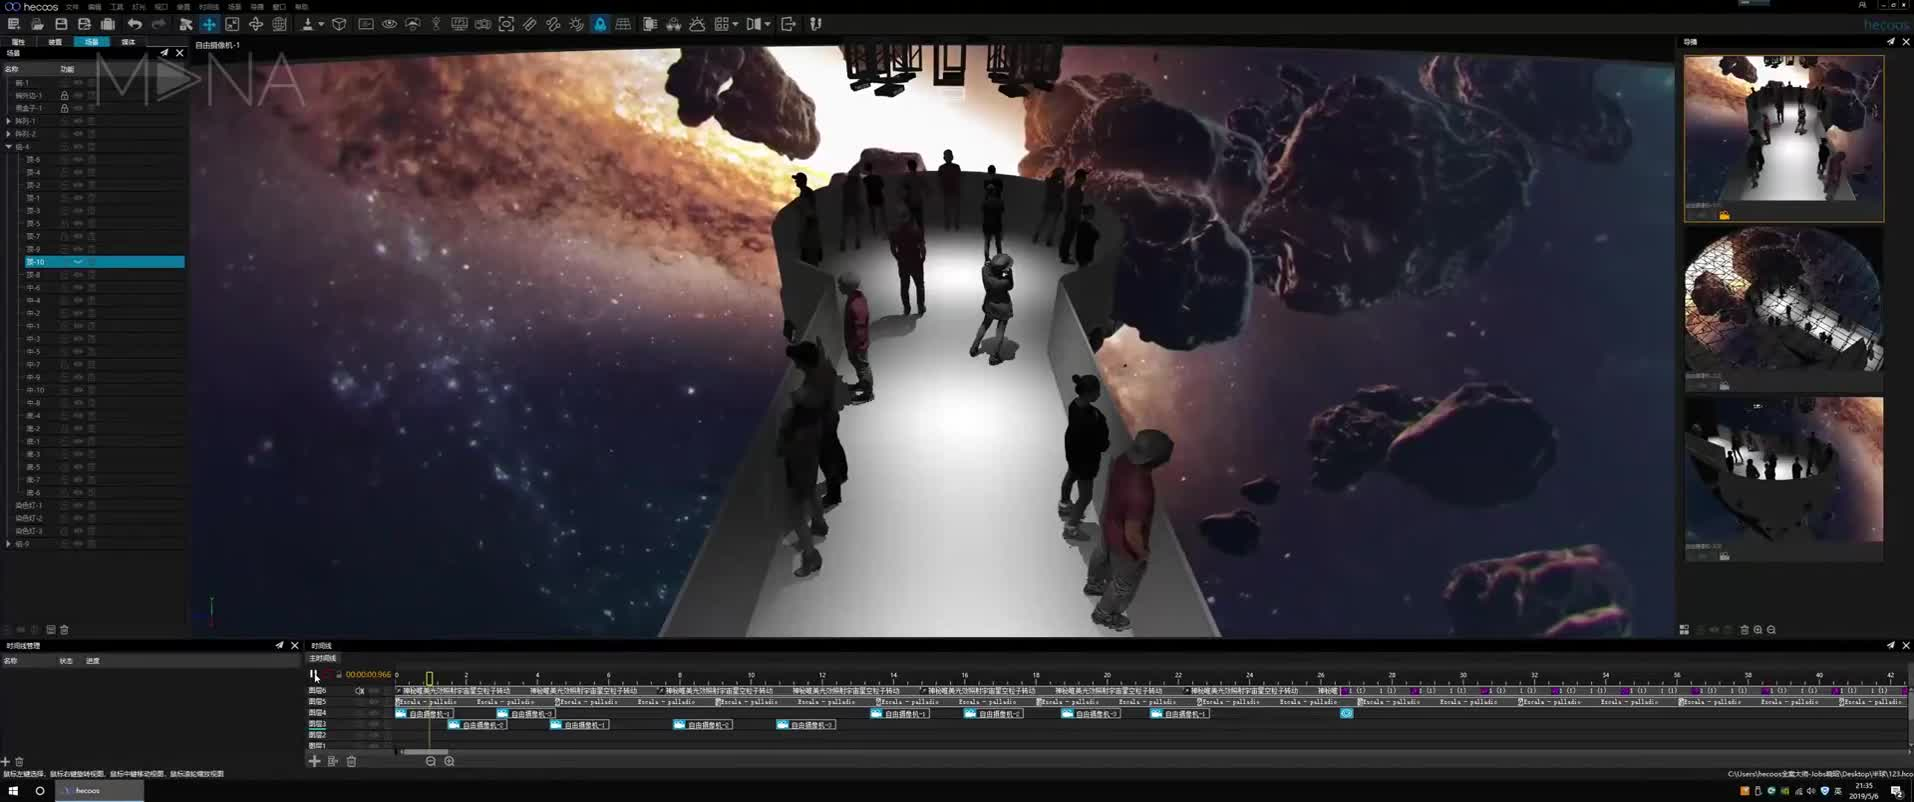
Task: Open a project with the folder icon
Action: [x=37, y=24]
